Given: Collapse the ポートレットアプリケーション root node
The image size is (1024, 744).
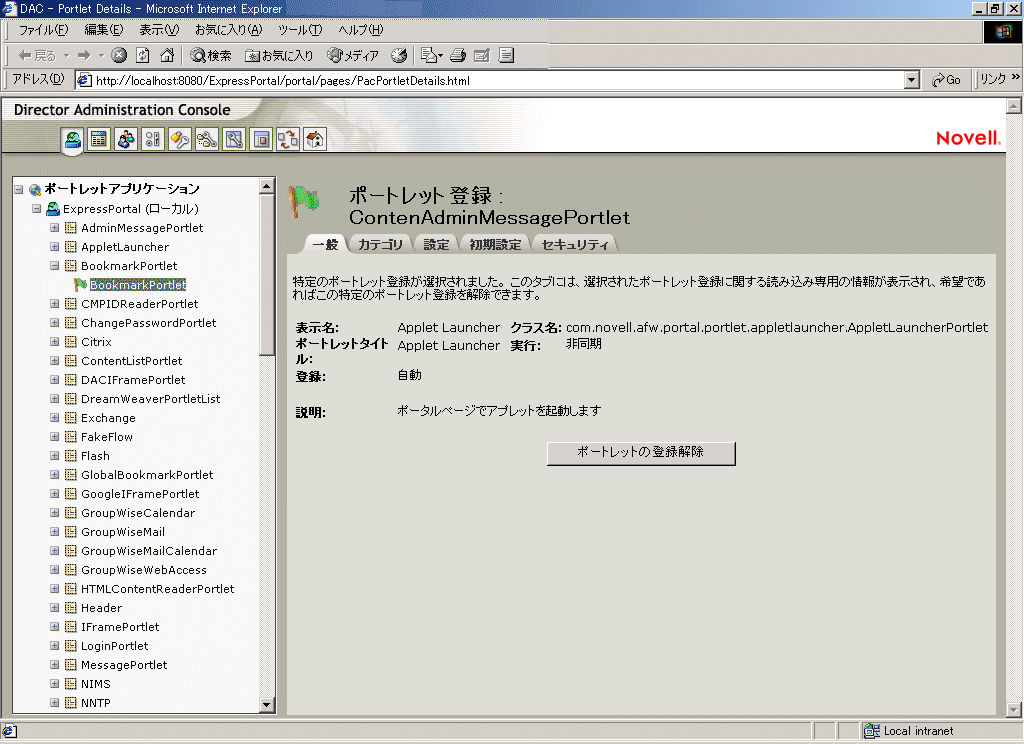Looking at the screenshot, I should (19, 189).
